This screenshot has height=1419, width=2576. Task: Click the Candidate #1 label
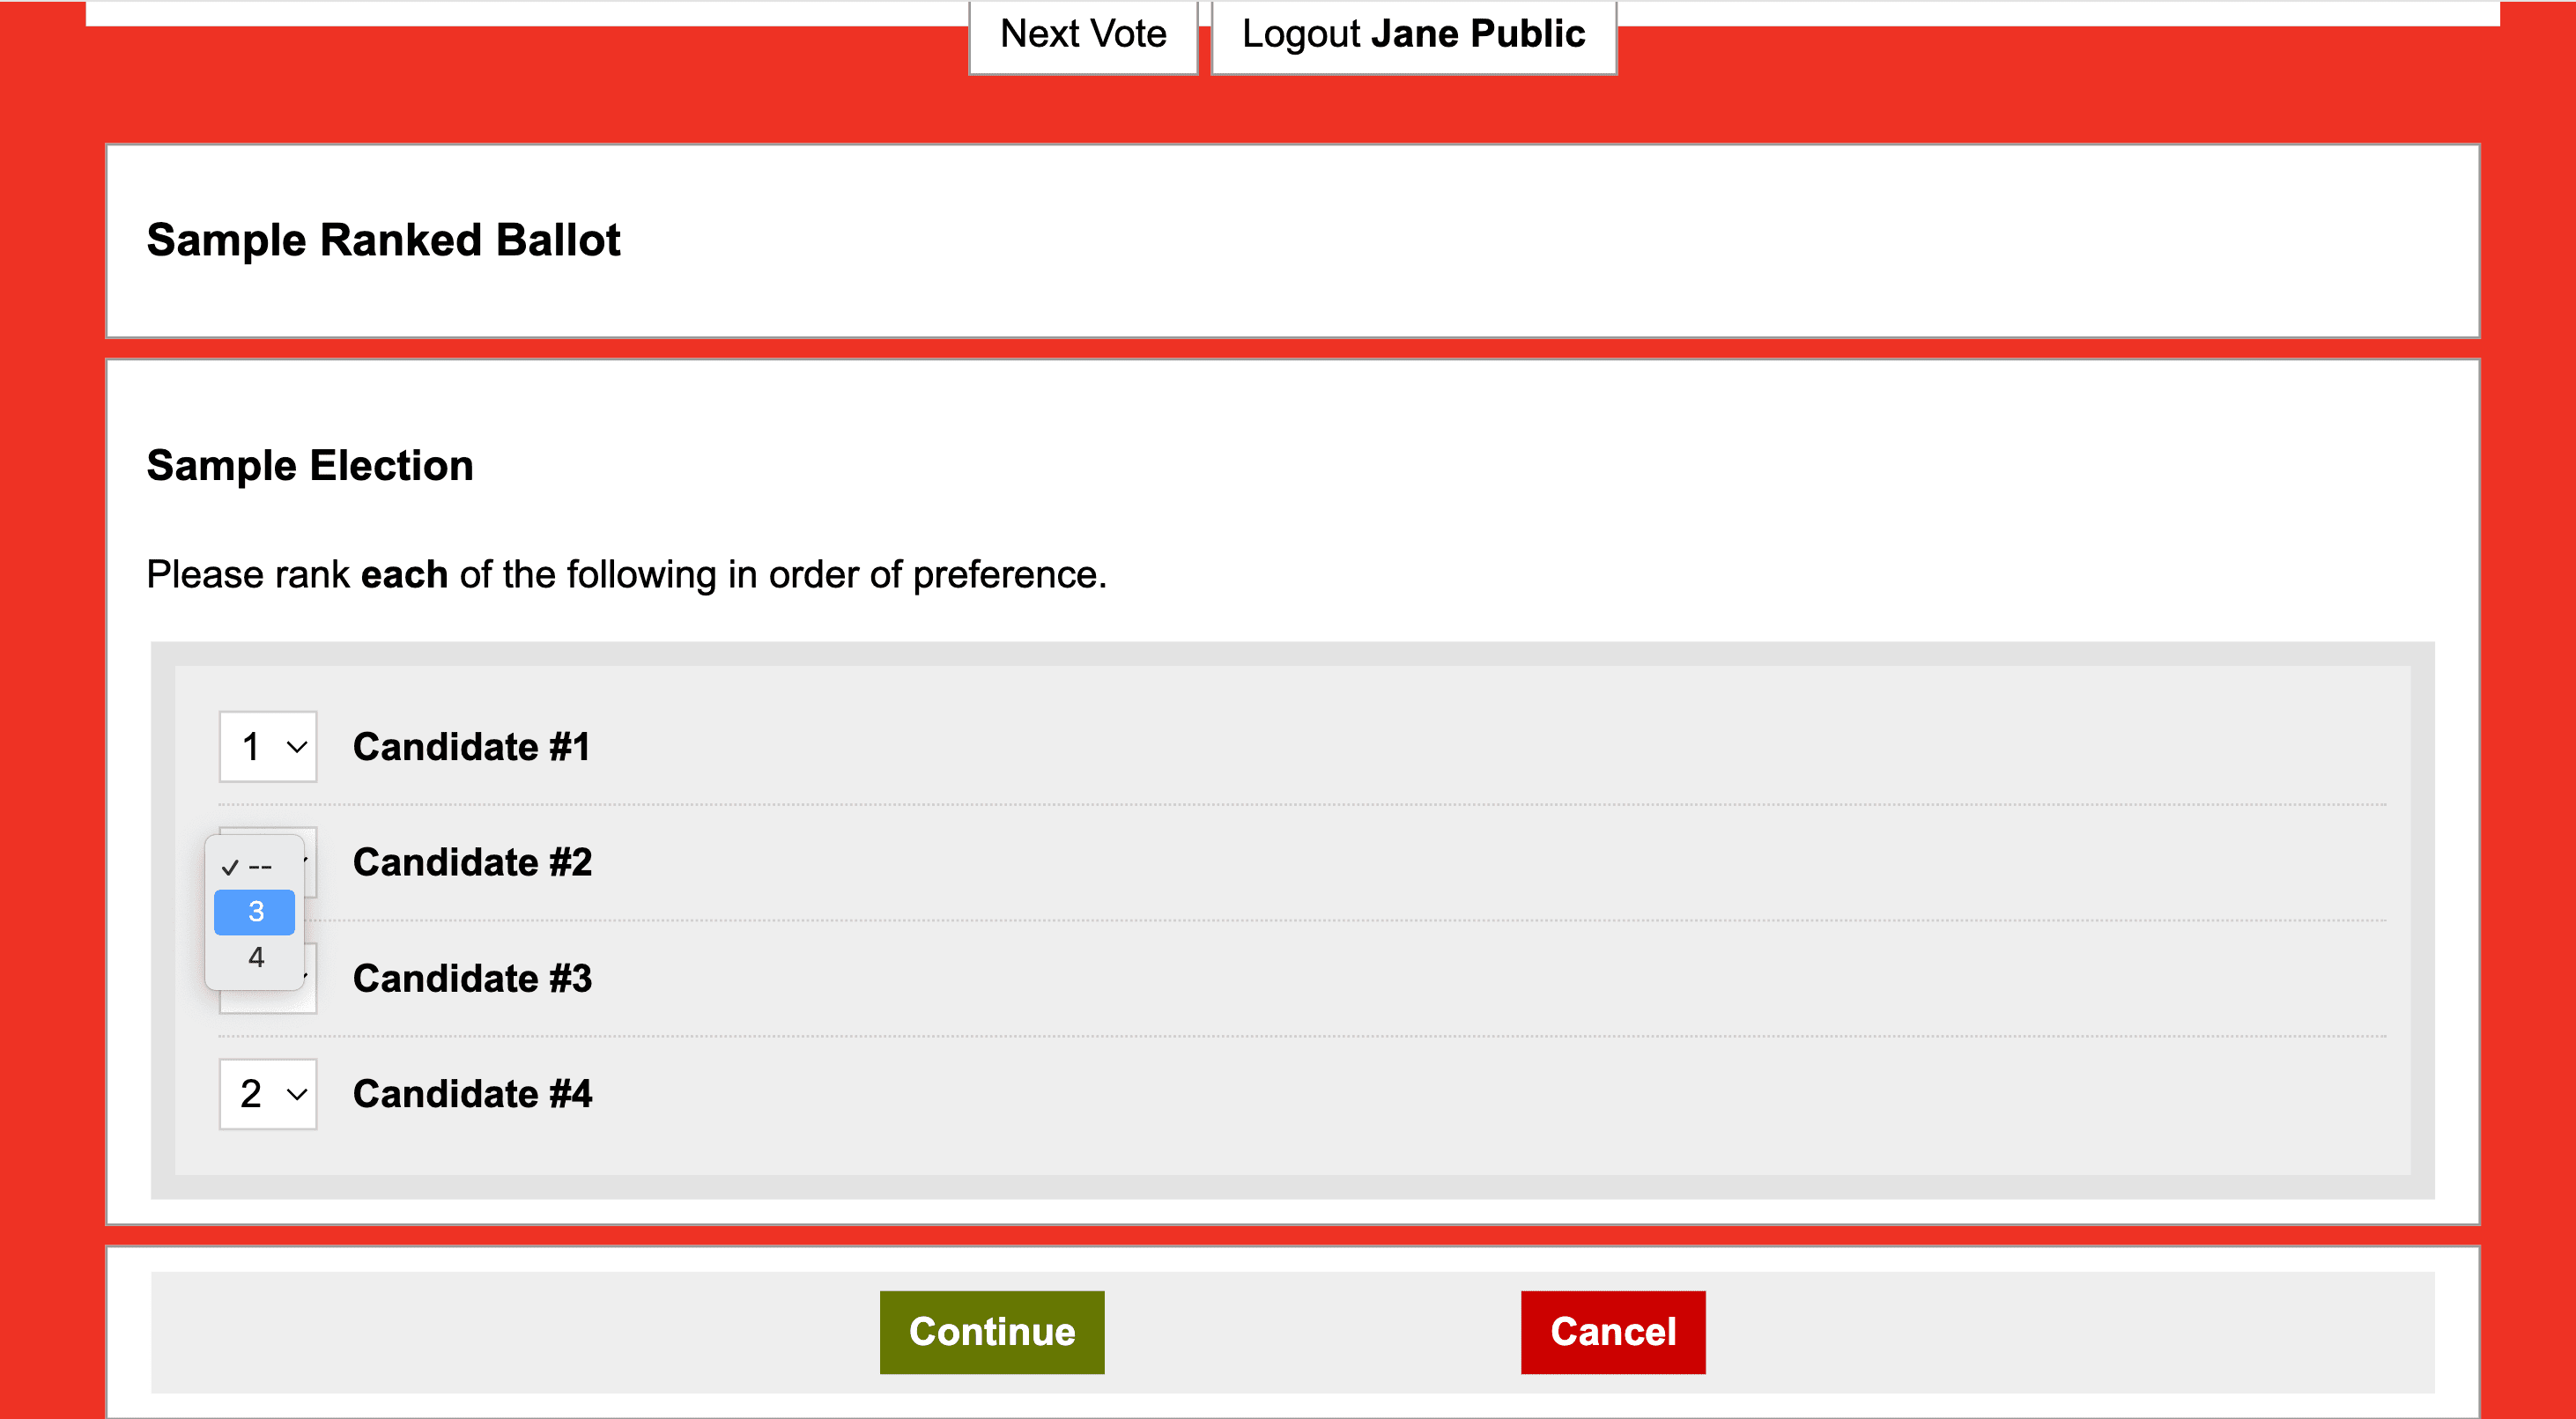click(x=471, y=747)
